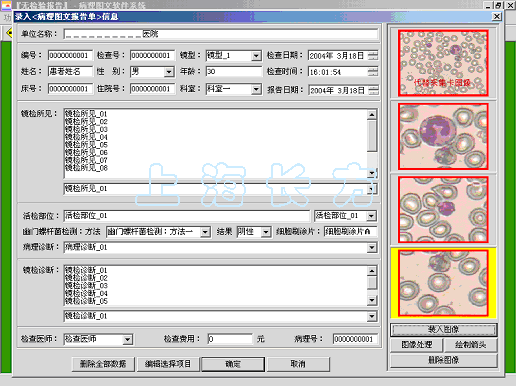Open the 病理诊断 dropdown arrow
516x386 pixels.
point(372,247)
